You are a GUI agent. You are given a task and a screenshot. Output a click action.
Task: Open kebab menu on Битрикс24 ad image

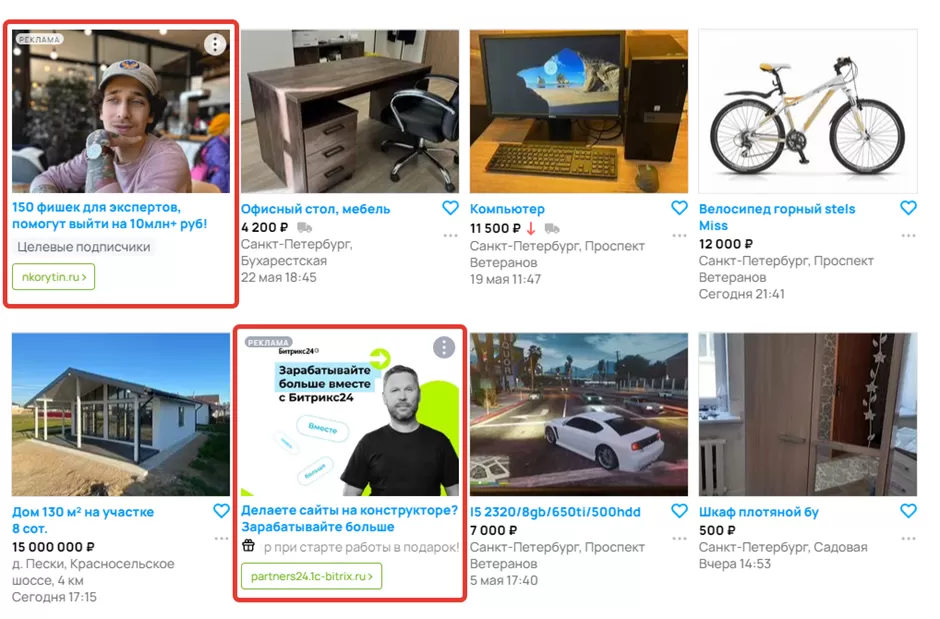(444, 348)
